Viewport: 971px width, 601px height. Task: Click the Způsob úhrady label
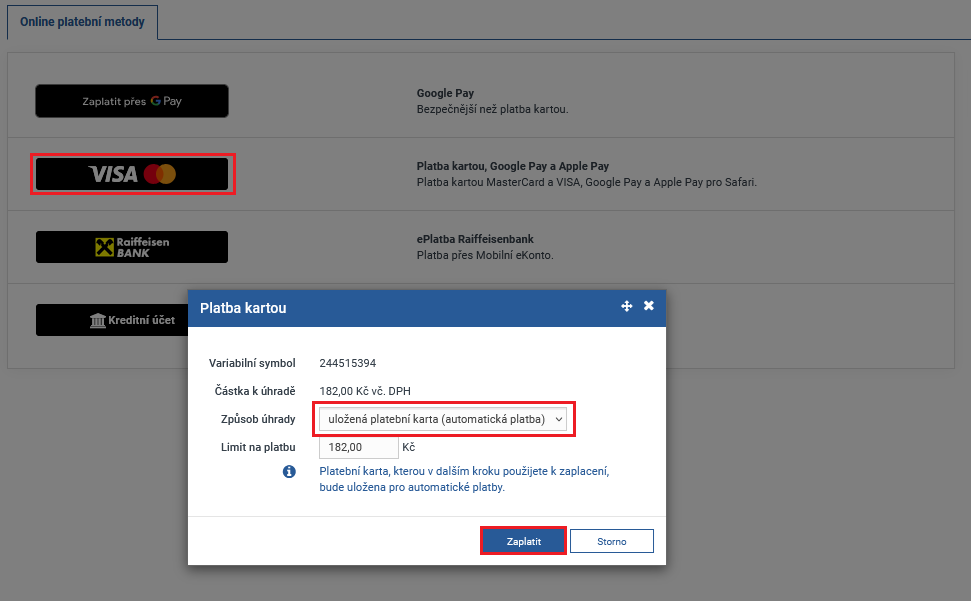[x=258, y=419]
